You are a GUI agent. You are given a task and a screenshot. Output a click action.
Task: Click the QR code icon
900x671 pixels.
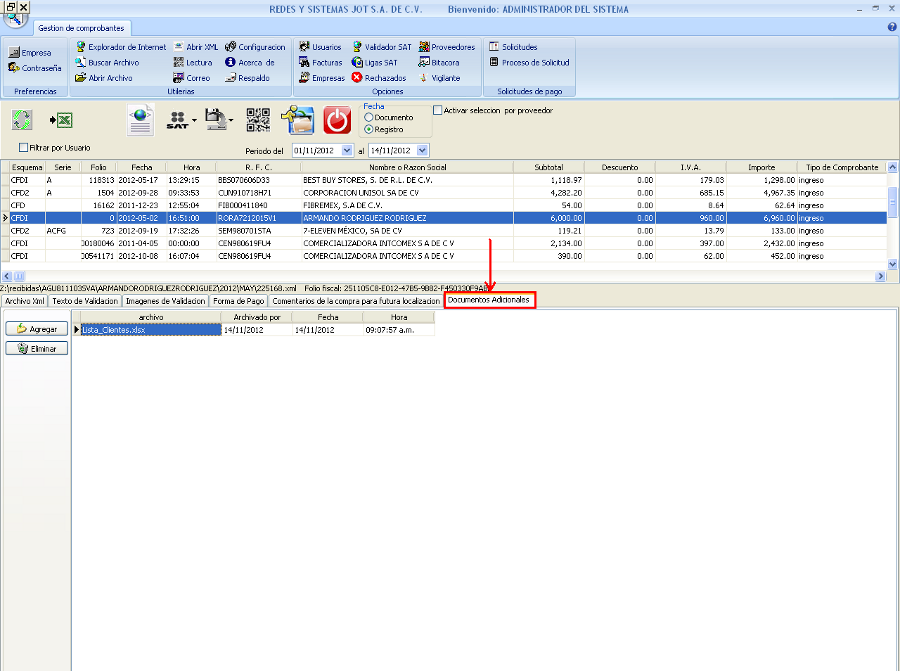point(259,120)
